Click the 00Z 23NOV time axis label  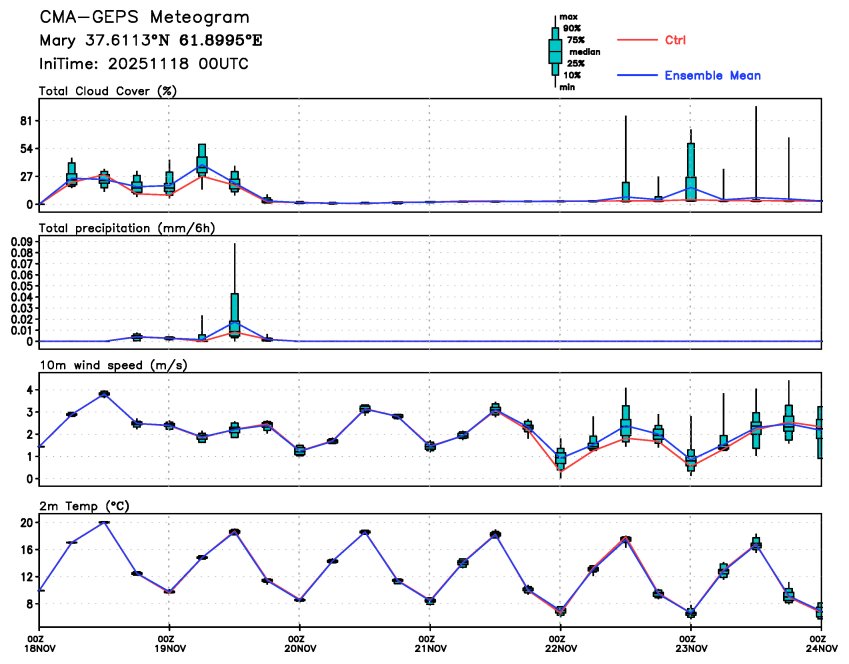(x=691, y=644)
